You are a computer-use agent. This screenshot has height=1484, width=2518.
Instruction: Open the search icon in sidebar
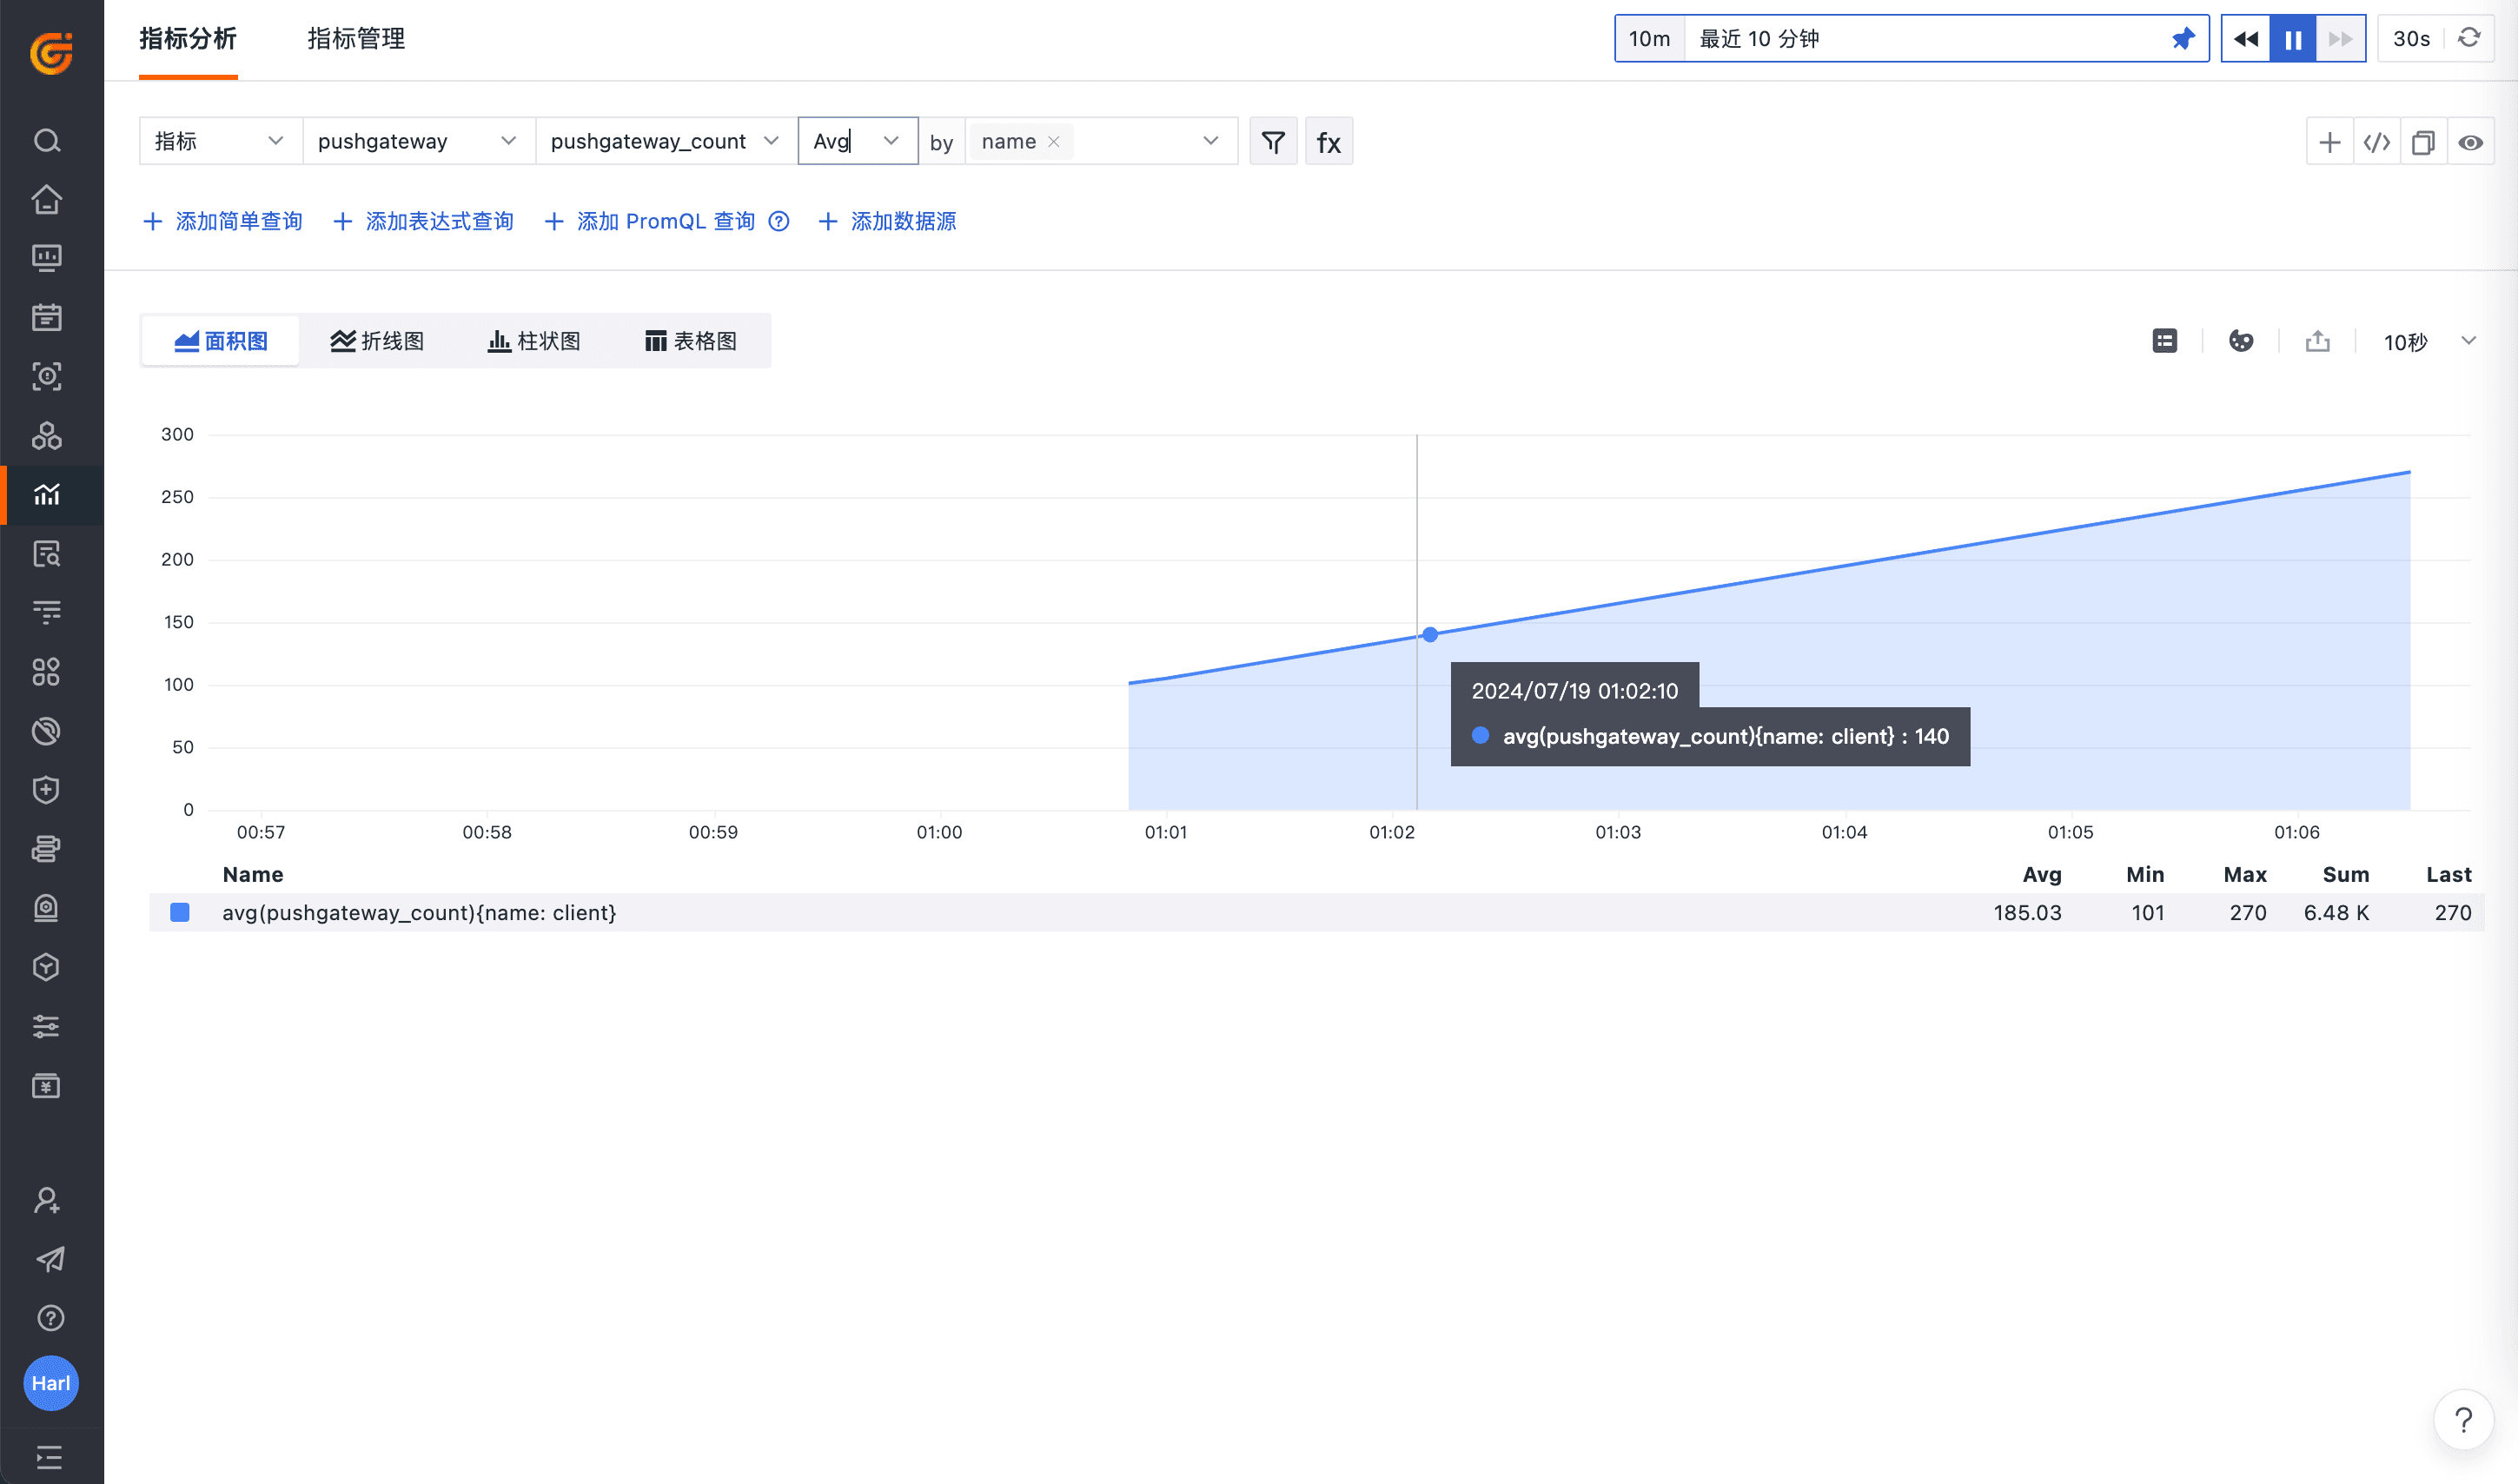(x=47, y=141)
